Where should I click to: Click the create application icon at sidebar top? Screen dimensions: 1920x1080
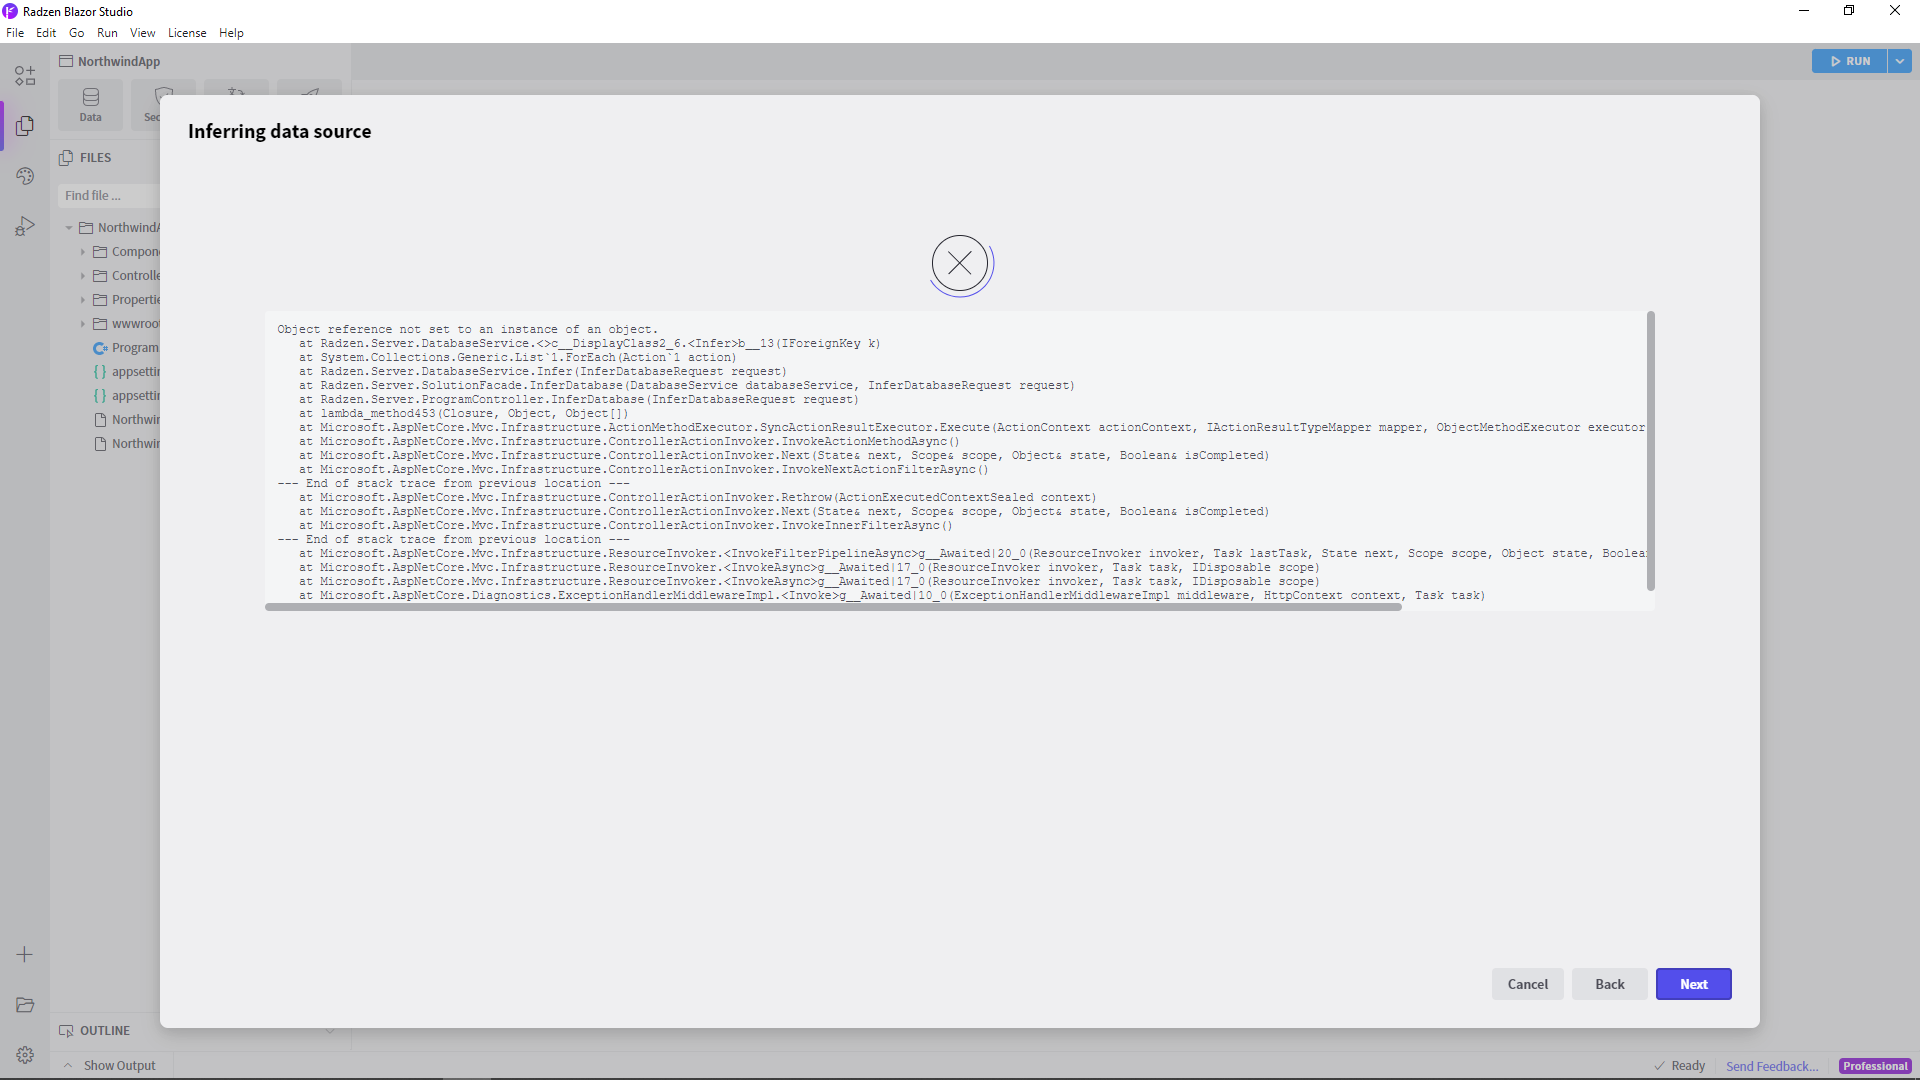[24, 75]
